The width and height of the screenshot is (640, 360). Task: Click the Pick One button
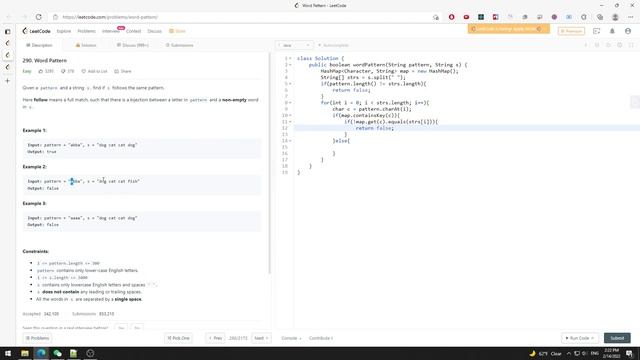tap(178, 338)
